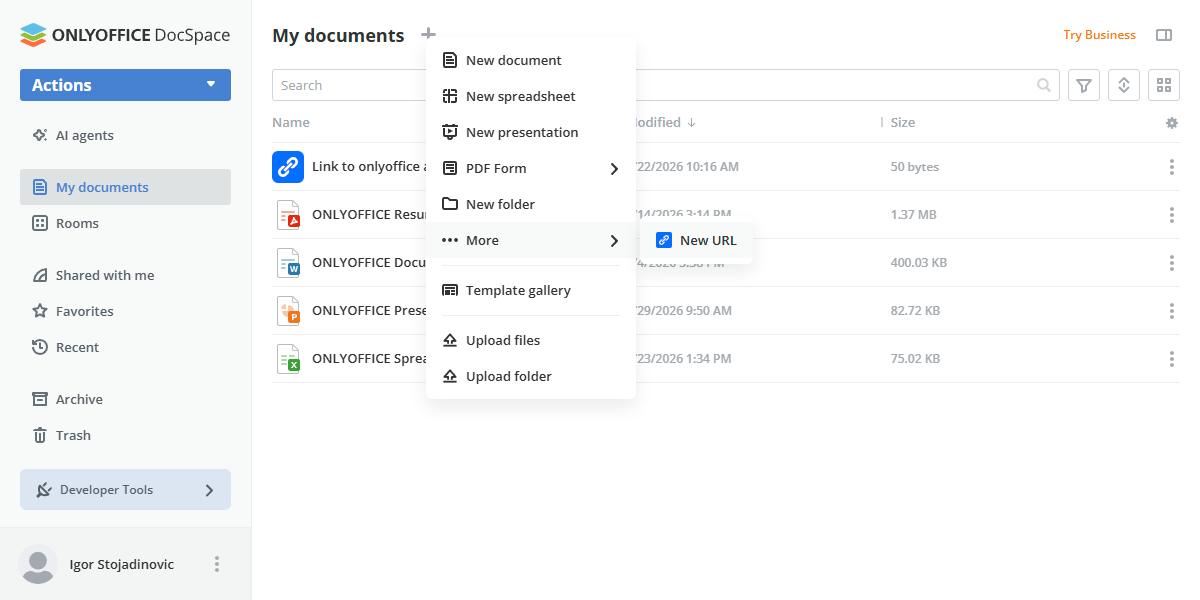The width and height of the screenshot is (1200, 600).
Task: Click the table settings gear icon
Action: (x=1172, y=123)
